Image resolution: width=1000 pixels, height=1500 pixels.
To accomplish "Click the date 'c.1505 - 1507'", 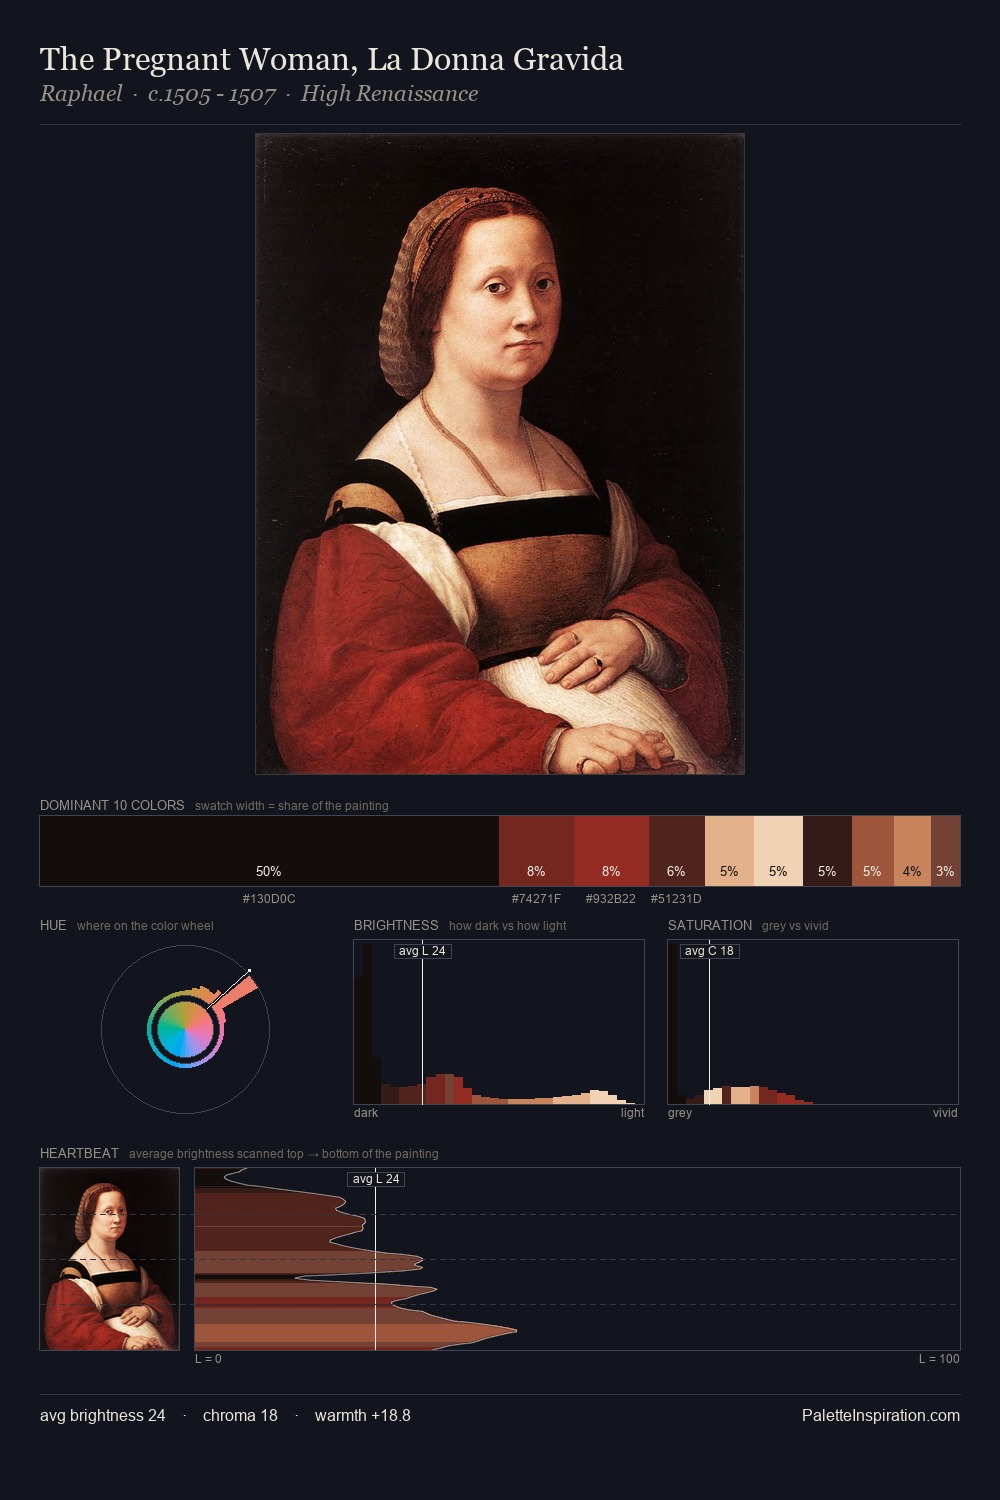I will click(x=212, y=94).
